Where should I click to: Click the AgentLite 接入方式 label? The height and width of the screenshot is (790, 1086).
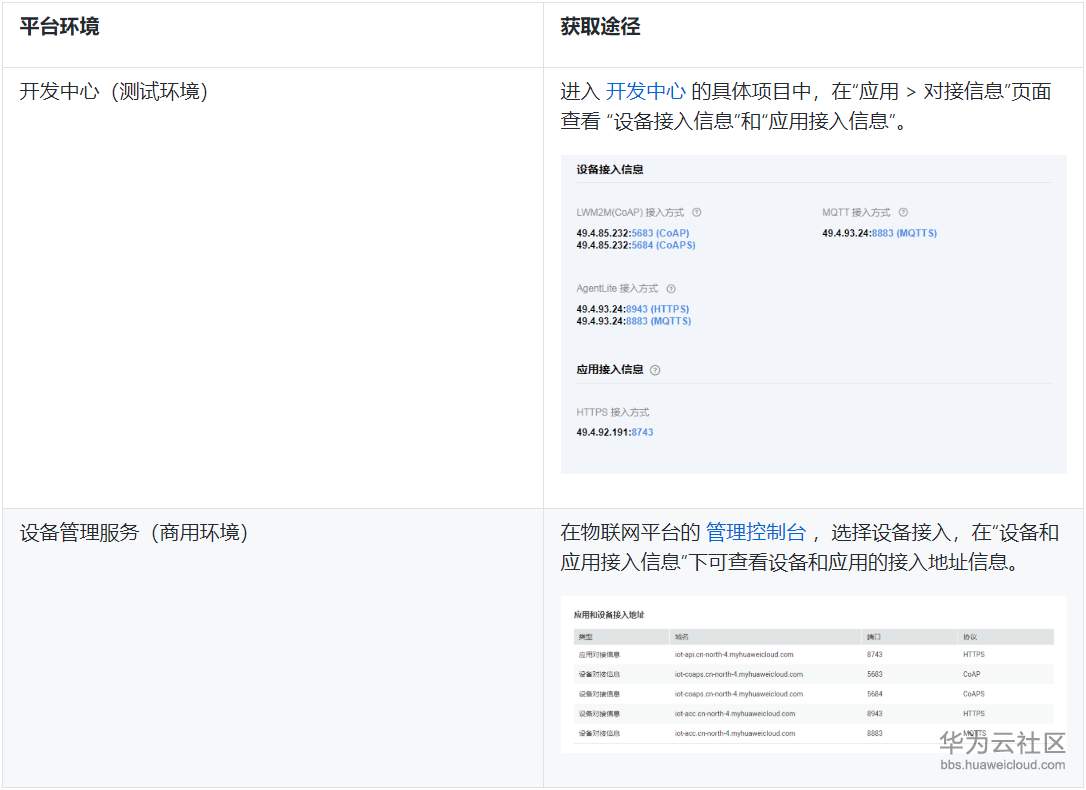(x=617, y=289)
